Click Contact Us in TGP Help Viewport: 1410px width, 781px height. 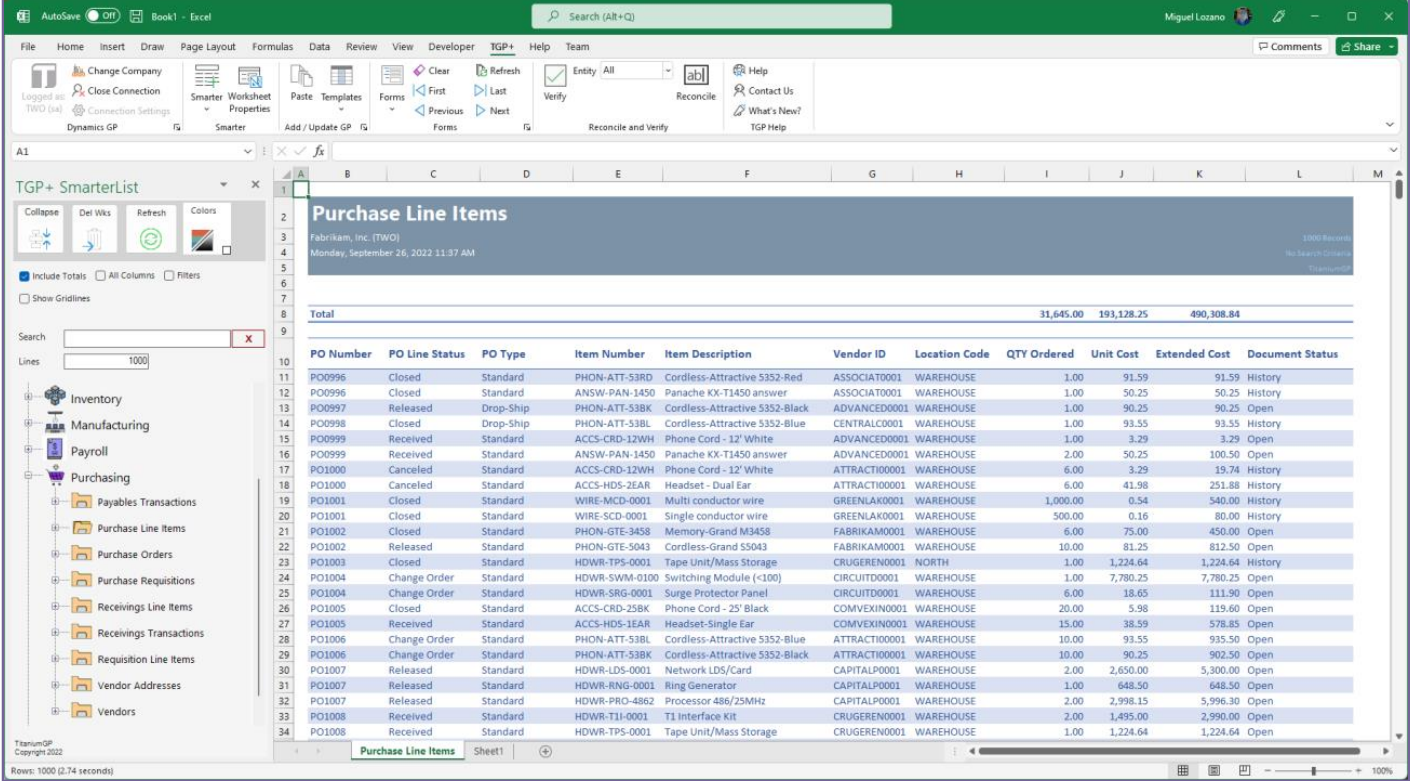tap(763, 91)
